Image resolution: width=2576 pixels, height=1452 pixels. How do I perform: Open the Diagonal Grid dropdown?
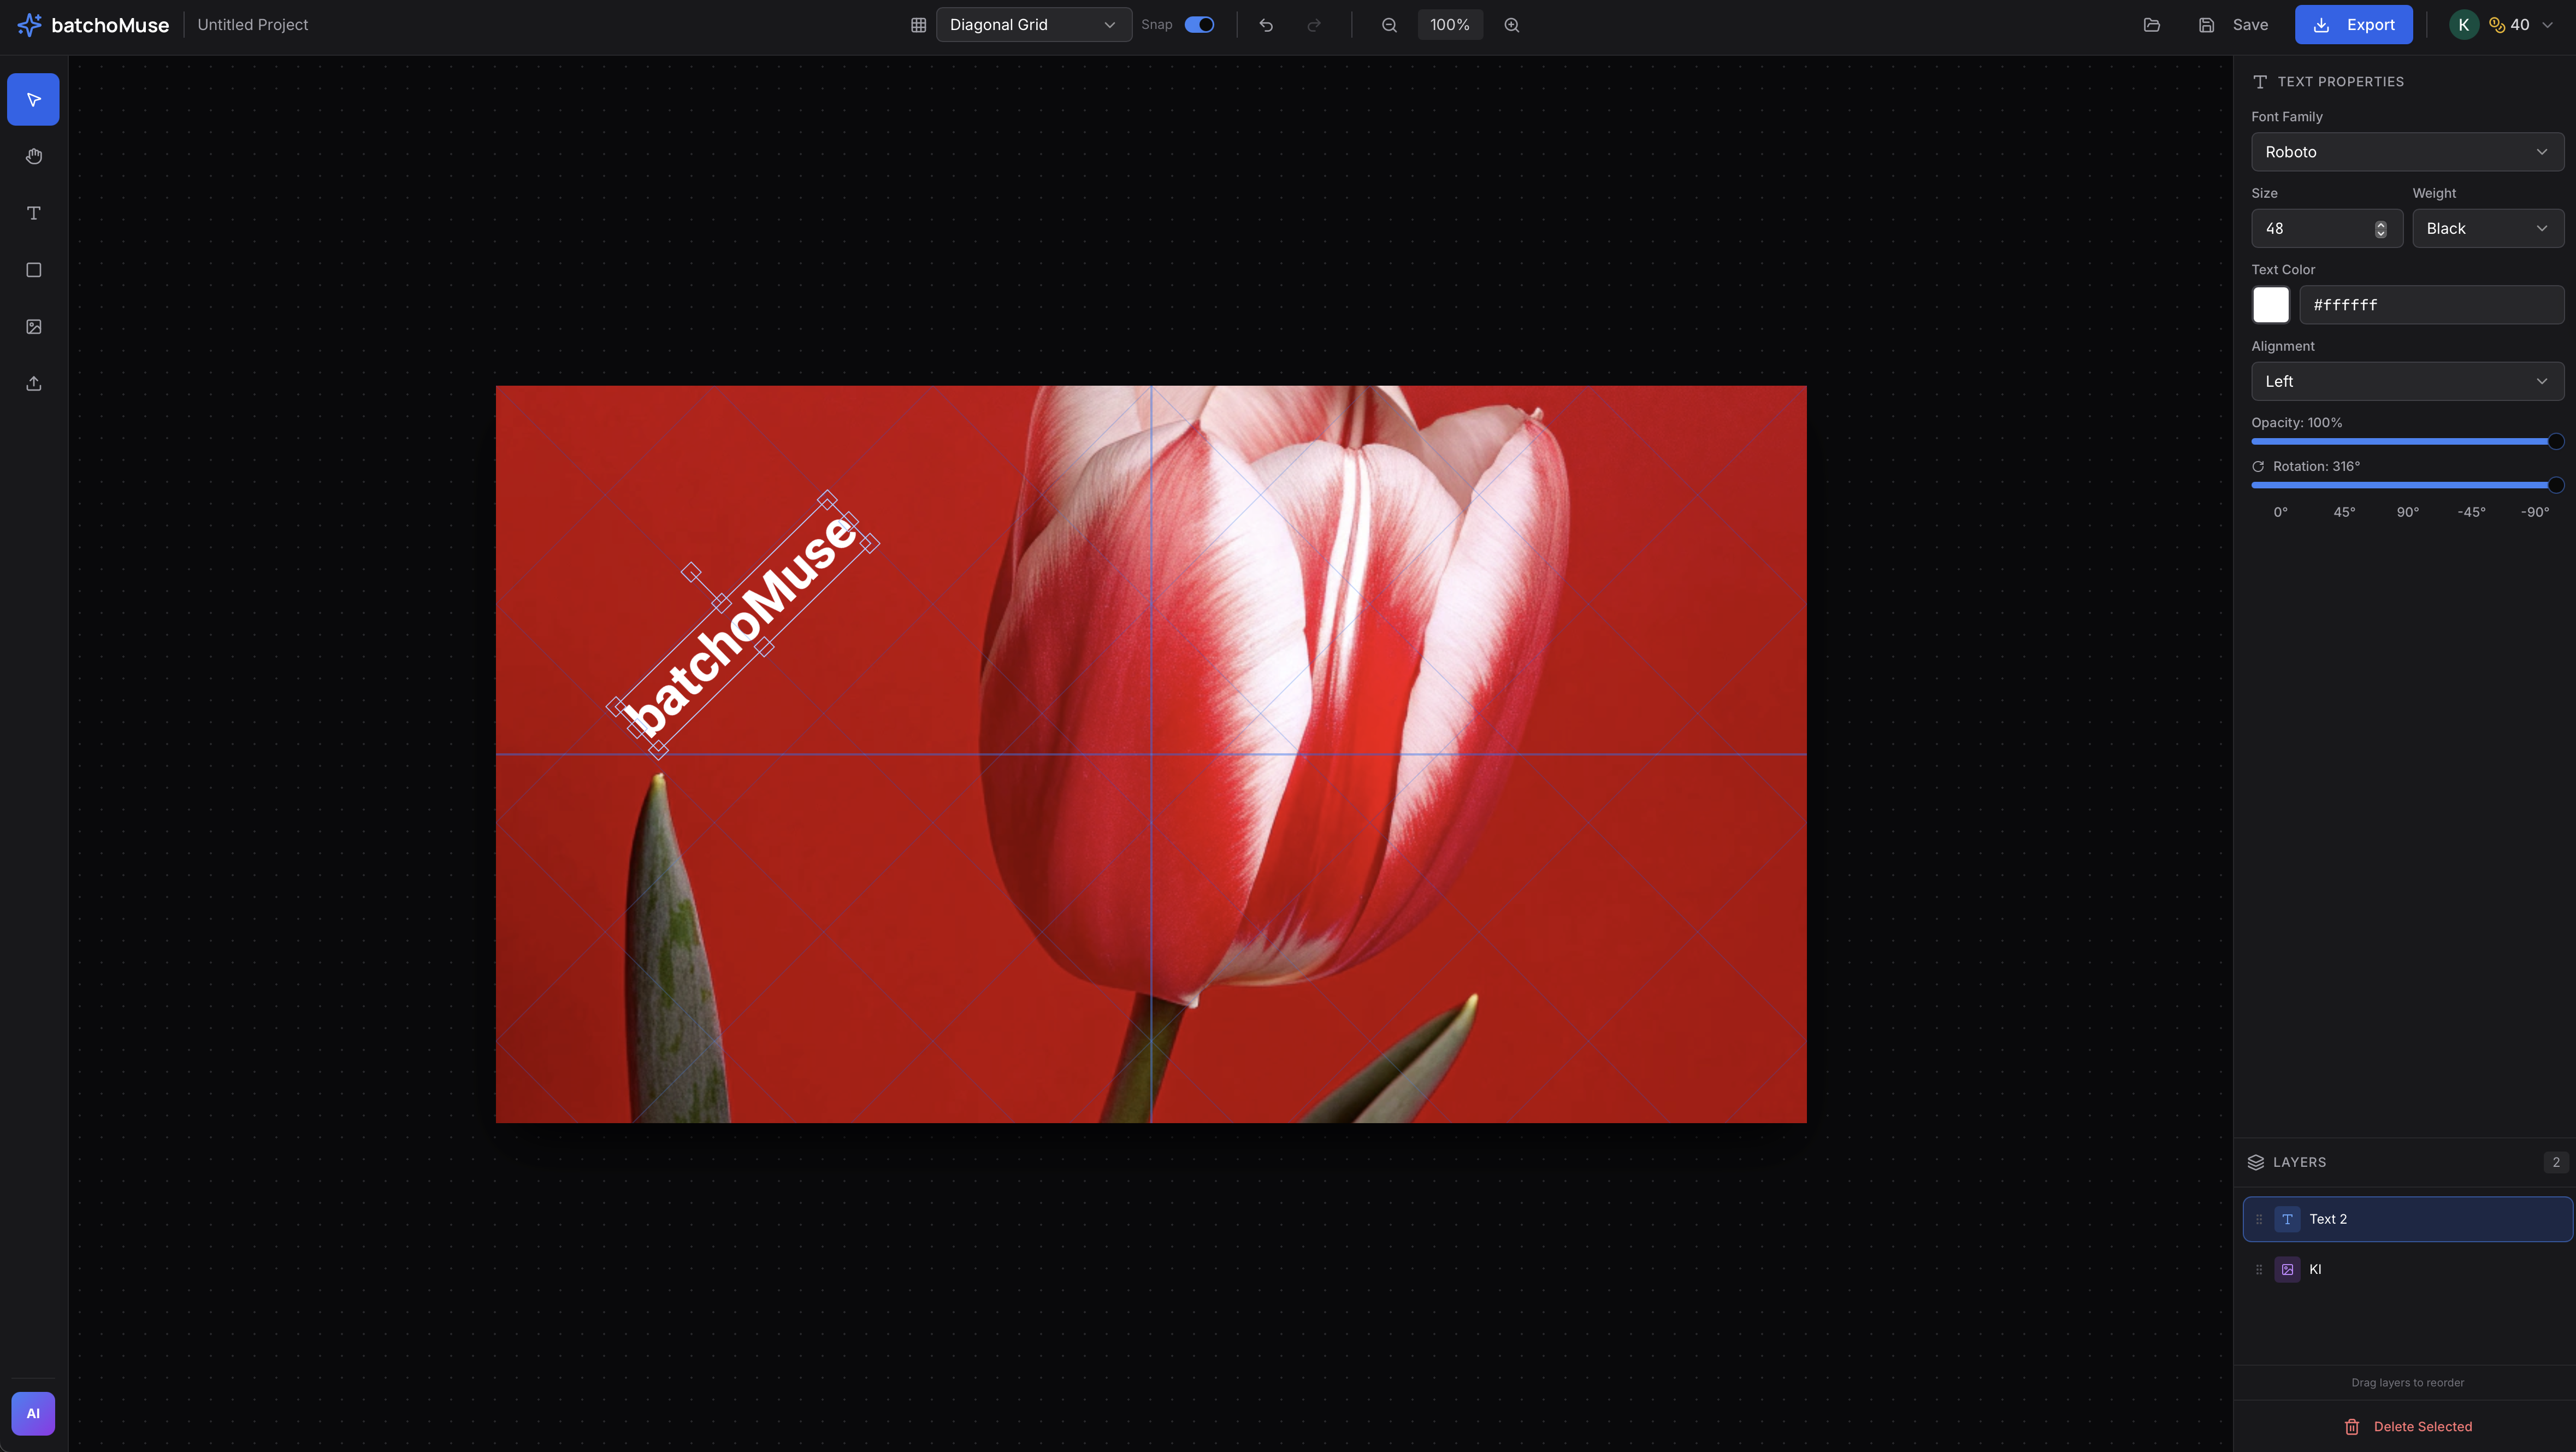tap(1033, 25)
